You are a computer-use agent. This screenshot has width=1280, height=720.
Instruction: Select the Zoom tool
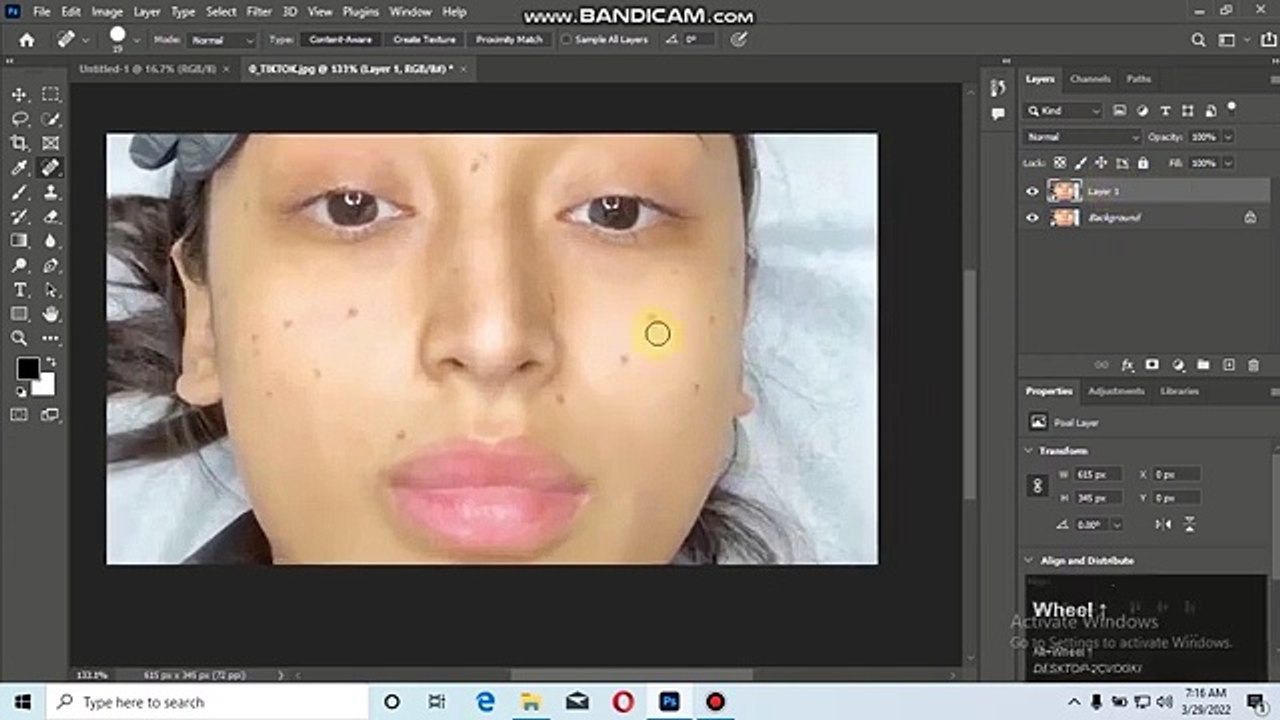[x=19, y=339]
